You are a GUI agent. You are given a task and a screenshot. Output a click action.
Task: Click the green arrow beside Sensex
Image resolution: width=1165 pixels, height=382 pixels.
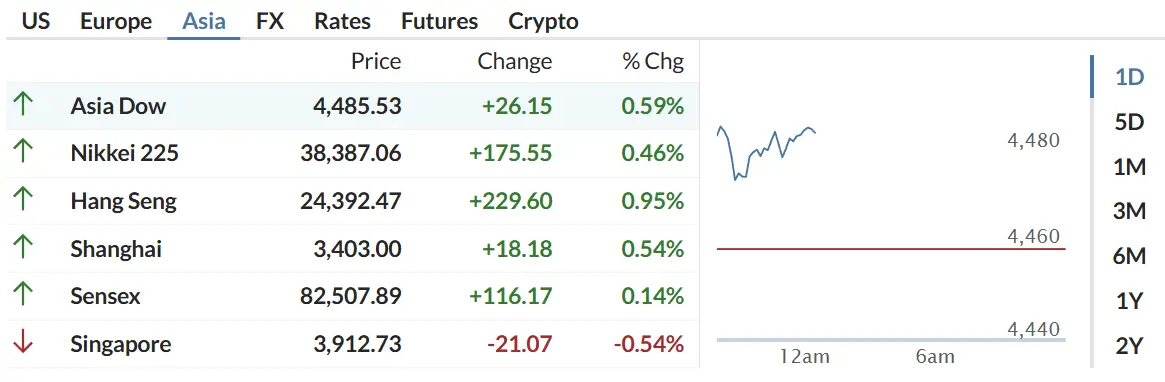tap(23, 295)
